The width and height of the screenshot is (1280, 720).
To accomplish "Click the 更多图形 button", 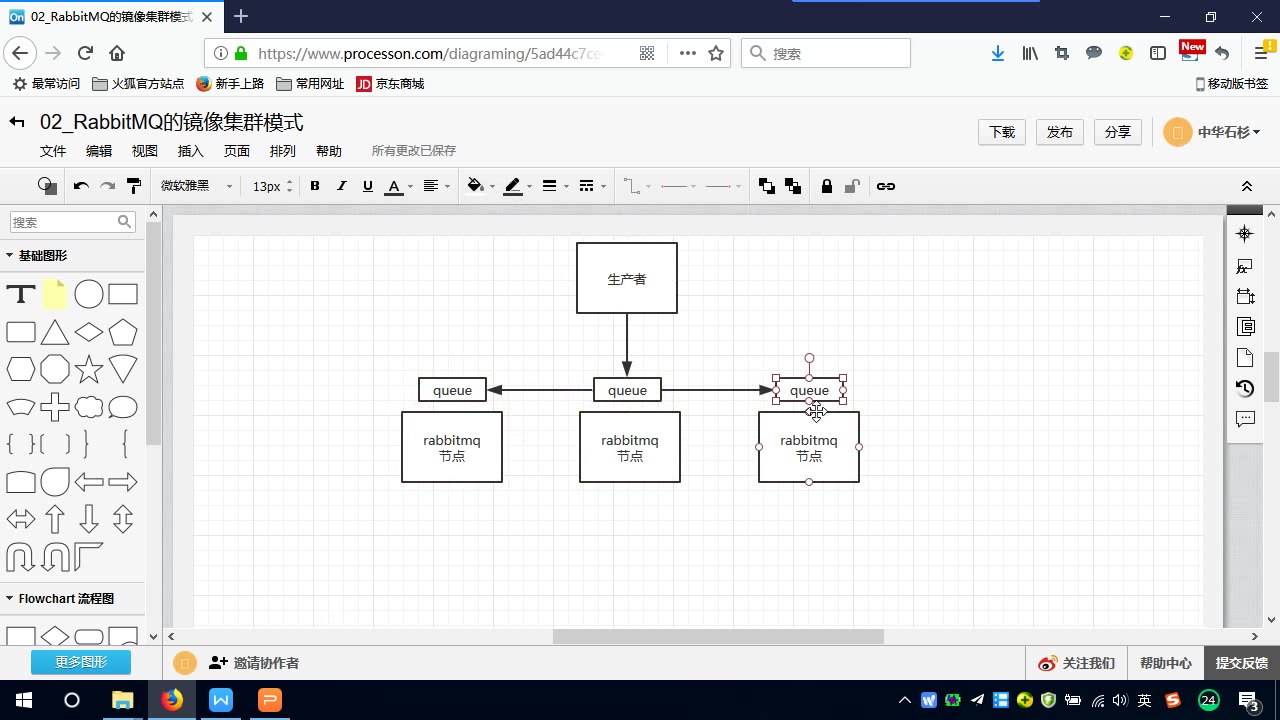I will click(x=81, y=662).
